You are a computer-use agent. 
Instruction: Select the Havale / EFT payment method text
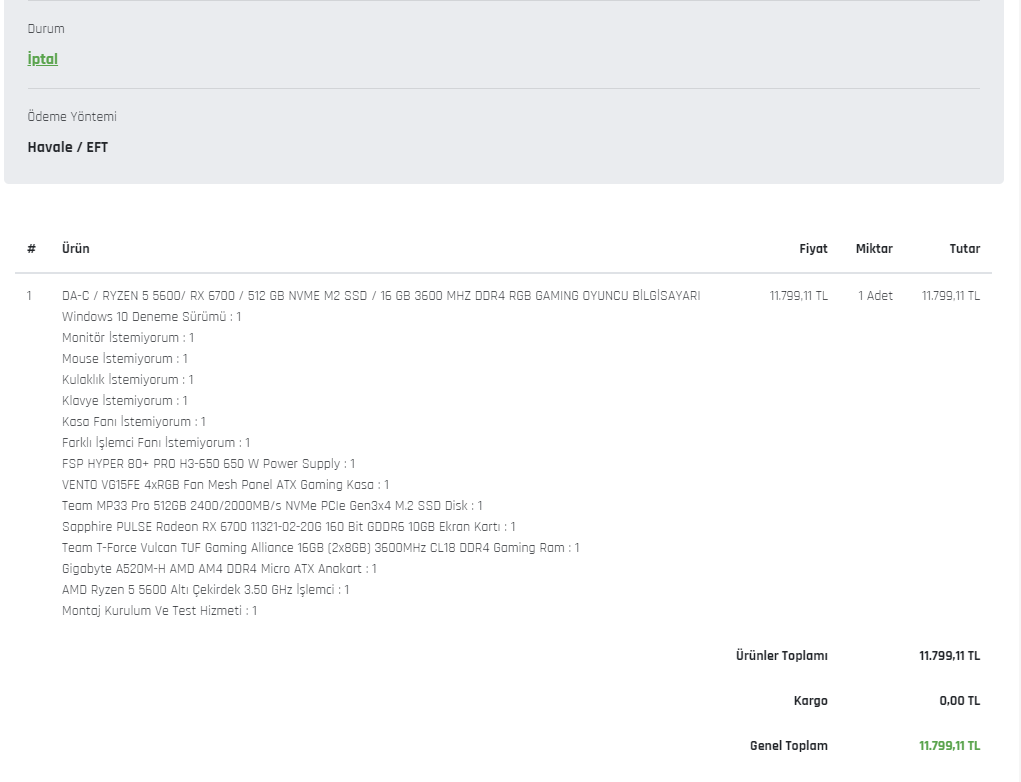[x=68, y=147]
